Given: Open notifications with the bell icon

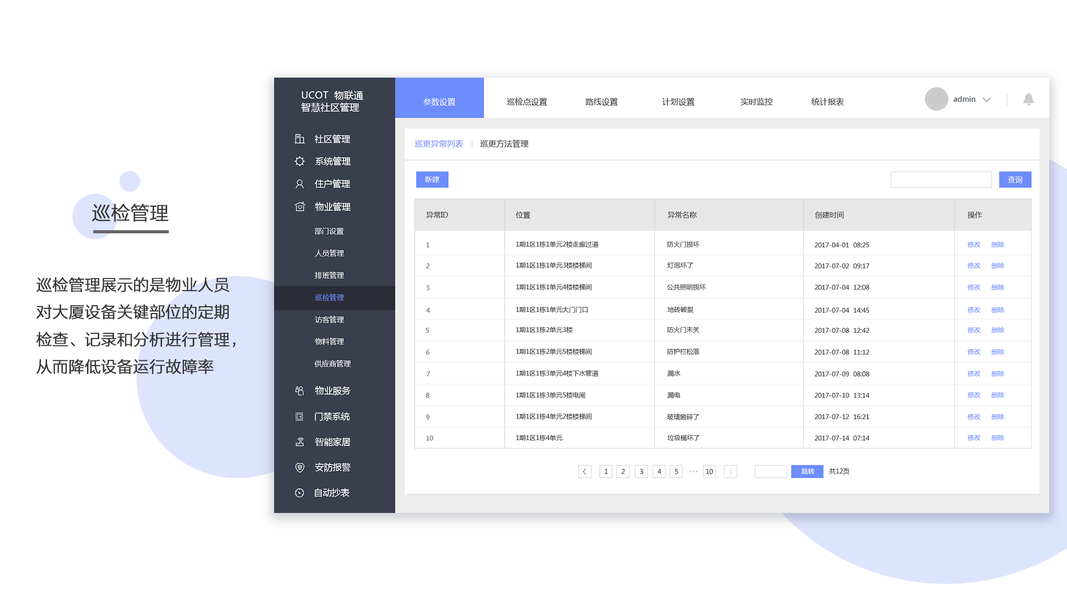Looking at the screenshot, I should [1028, 99].
